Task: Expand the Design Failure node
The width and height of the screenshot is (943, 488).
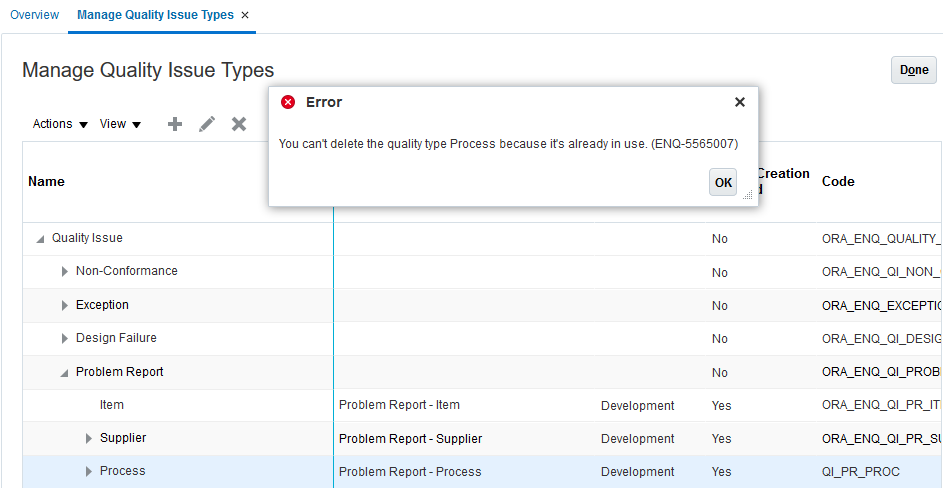Action: point(65,338)
